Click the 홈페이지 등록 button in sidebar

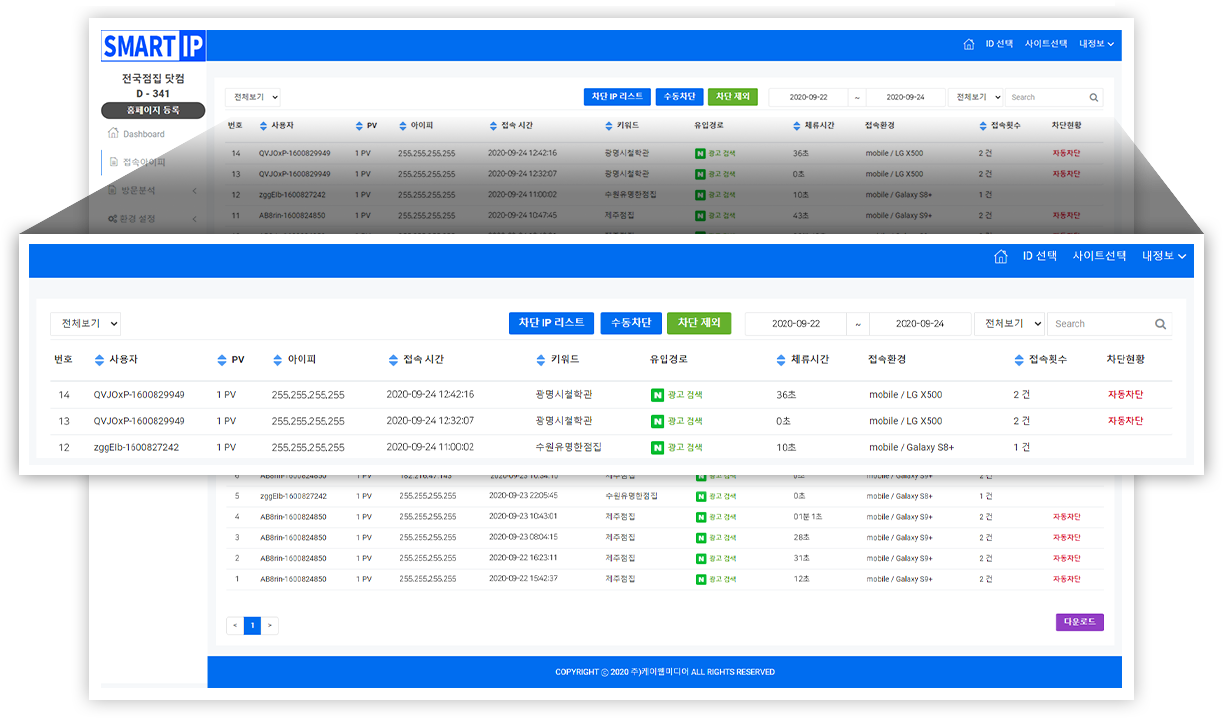153,111
